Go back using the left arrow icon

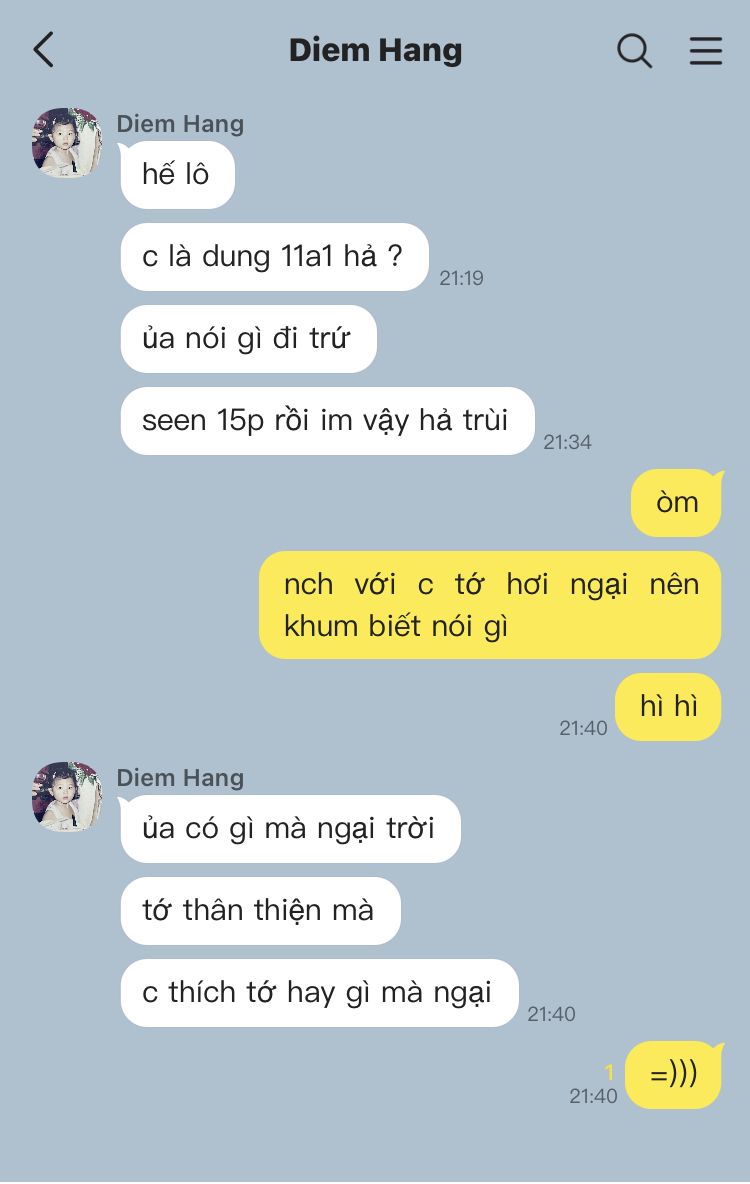tap(44, 50)
